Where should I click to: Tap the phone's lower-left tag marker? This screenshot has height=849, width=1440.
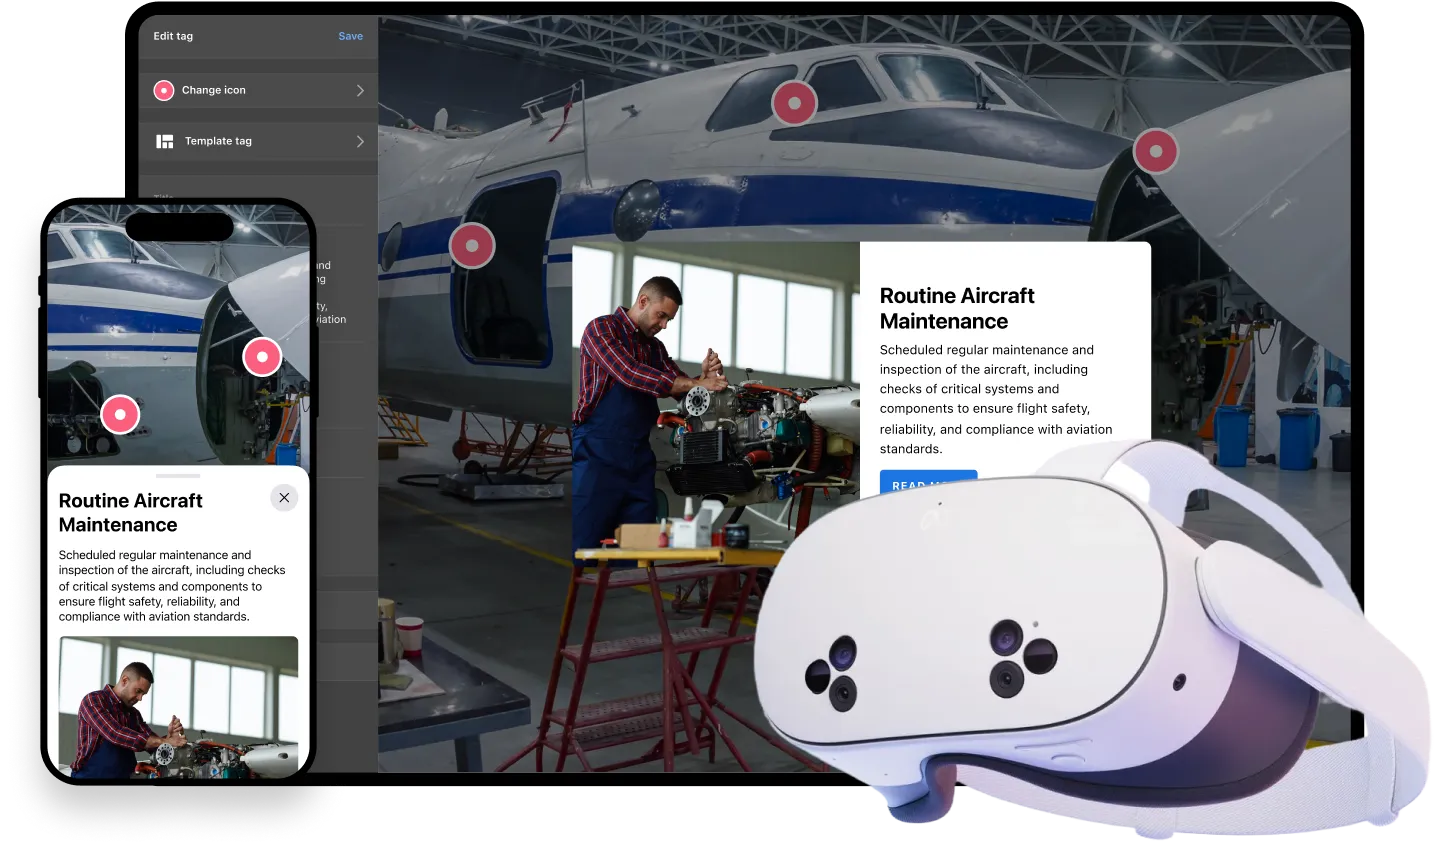120,414
